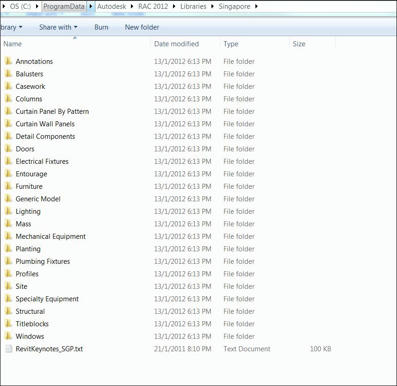The height and width of the screenshot is (386, 397).
Task: Select the Curtain Panel By Pattern name
Action: tap(52, 111)
